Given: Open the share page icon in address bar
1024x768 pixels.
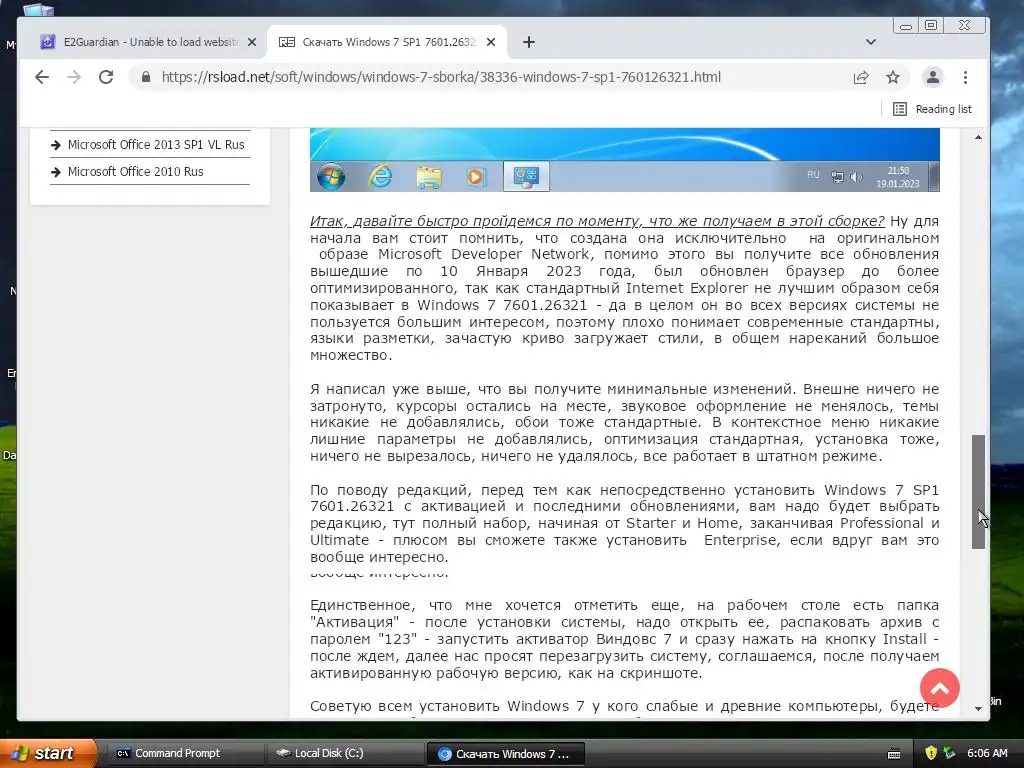Looking at the screenshot, I should (861, 77).
